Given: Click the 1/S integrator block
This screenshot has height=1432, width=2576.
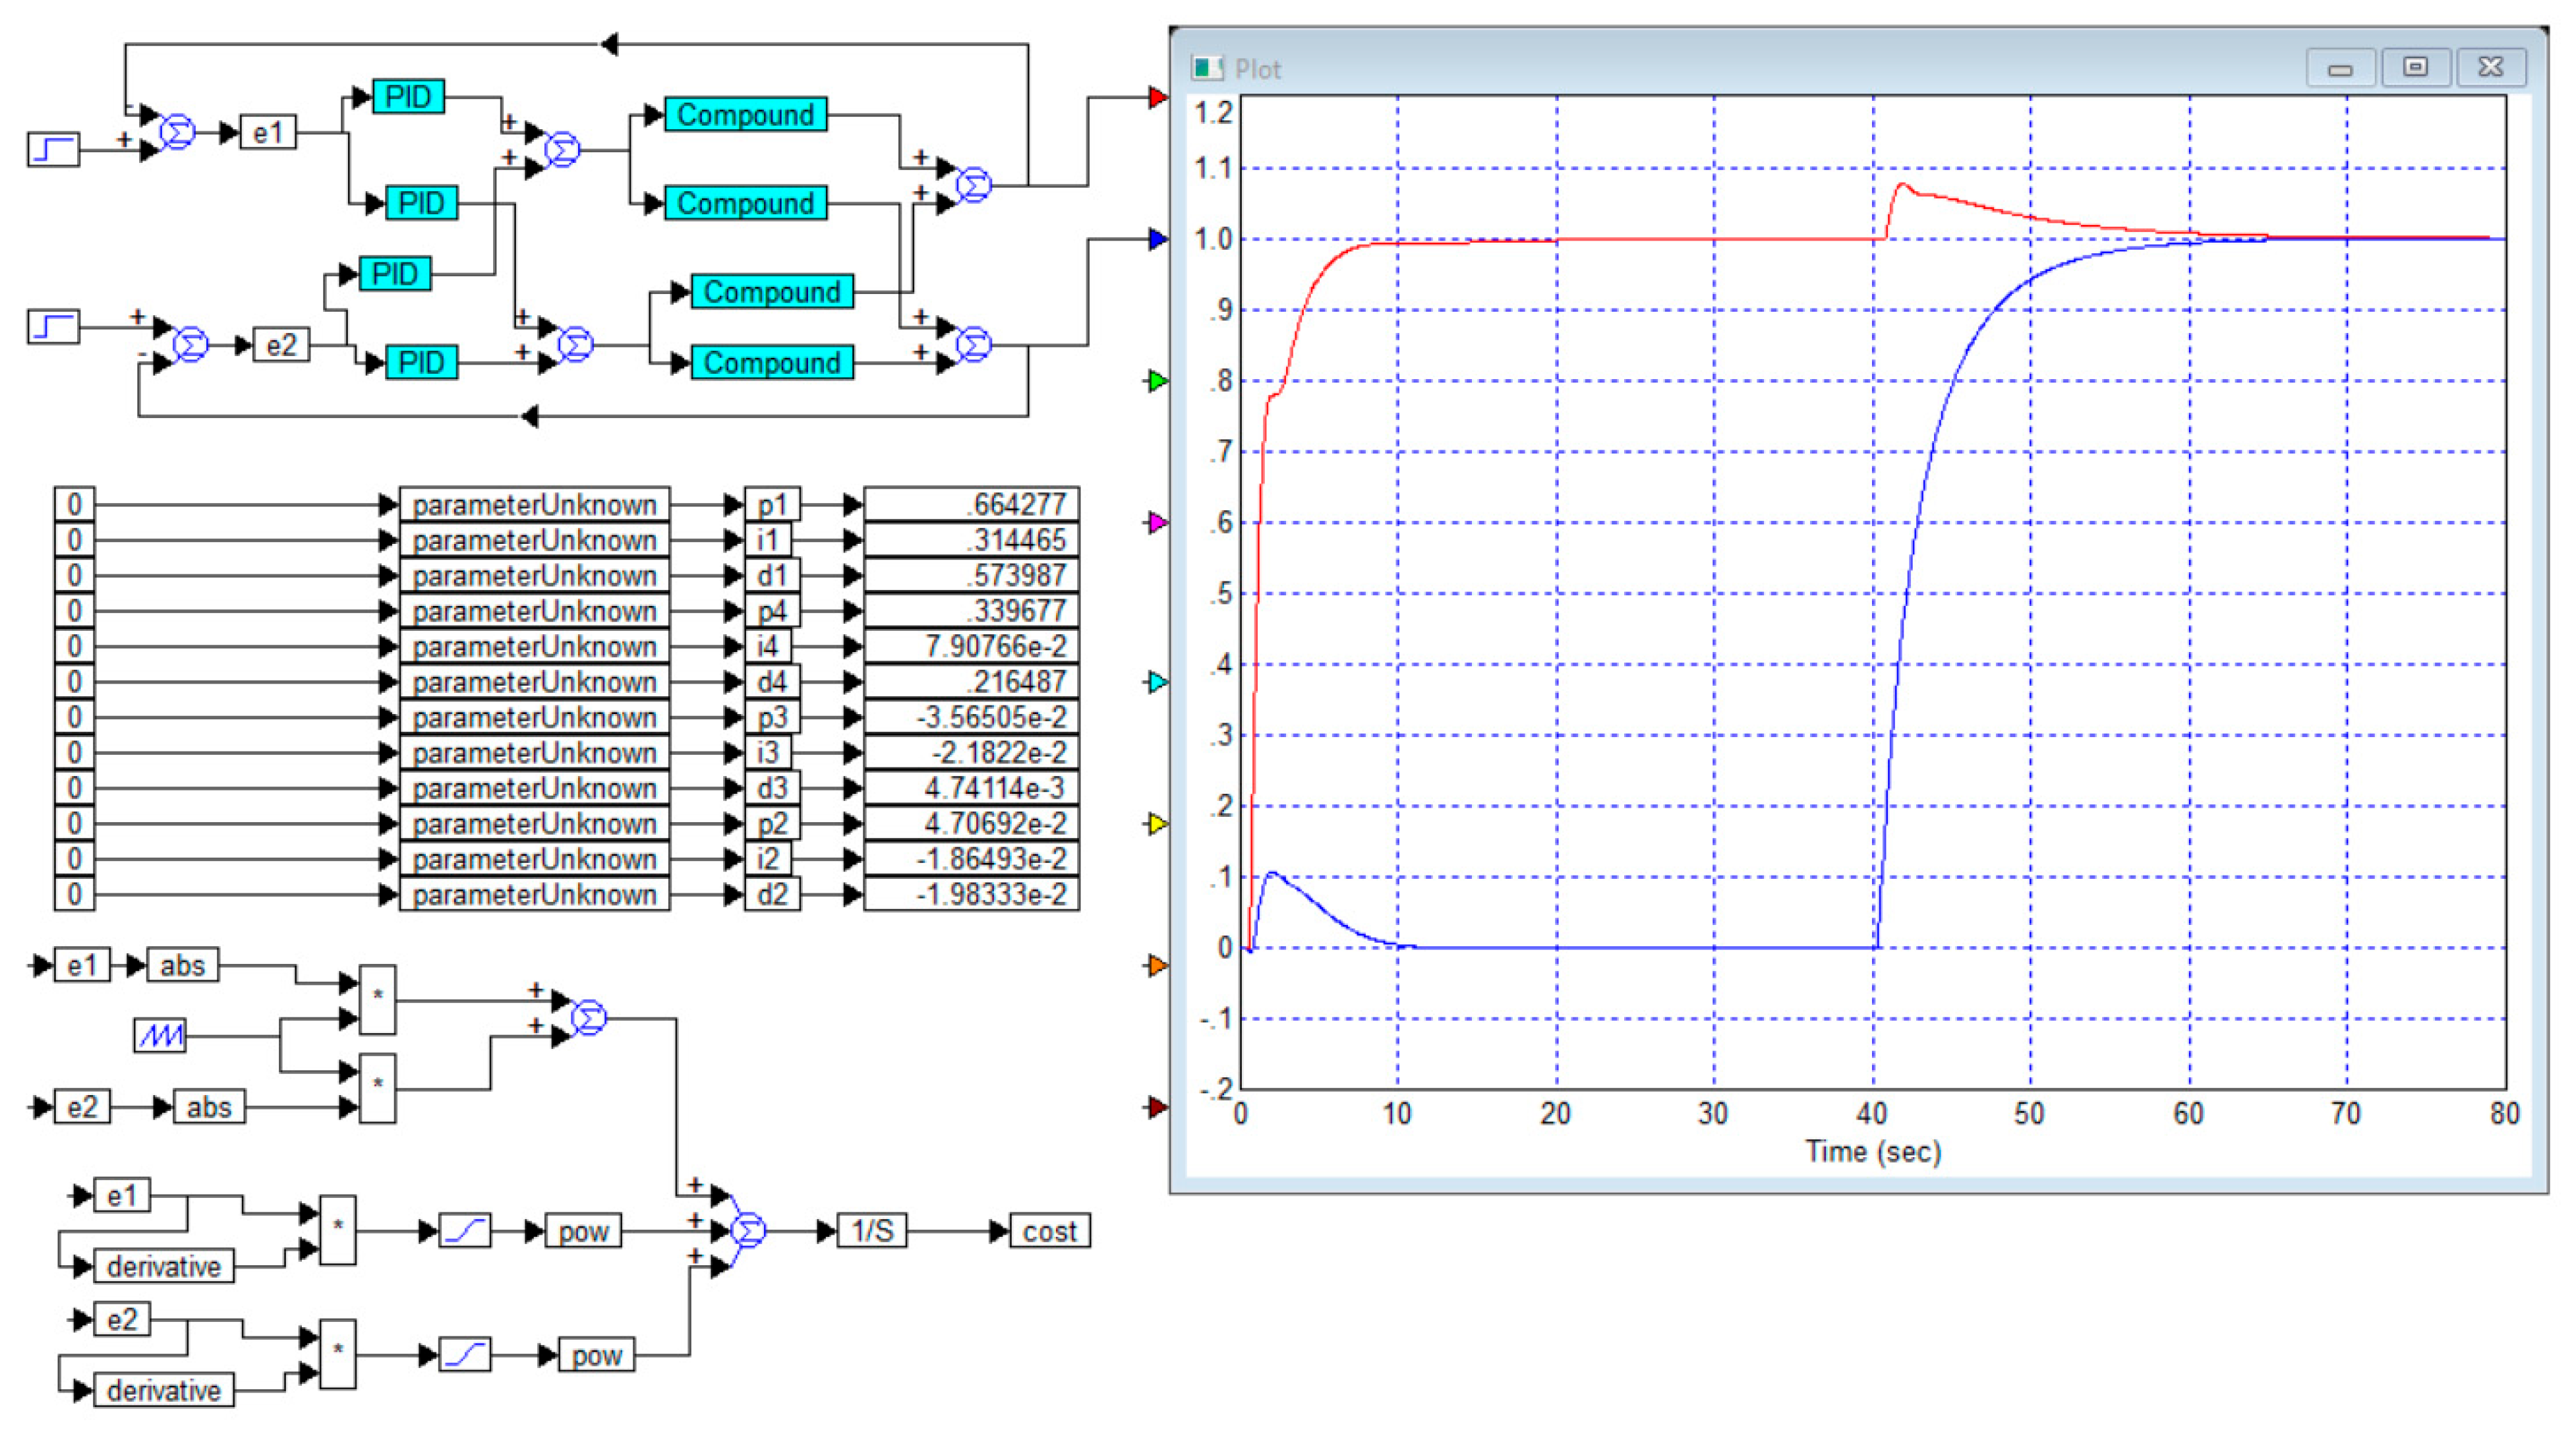Looking at the screenshot, I should [872, 1231].
